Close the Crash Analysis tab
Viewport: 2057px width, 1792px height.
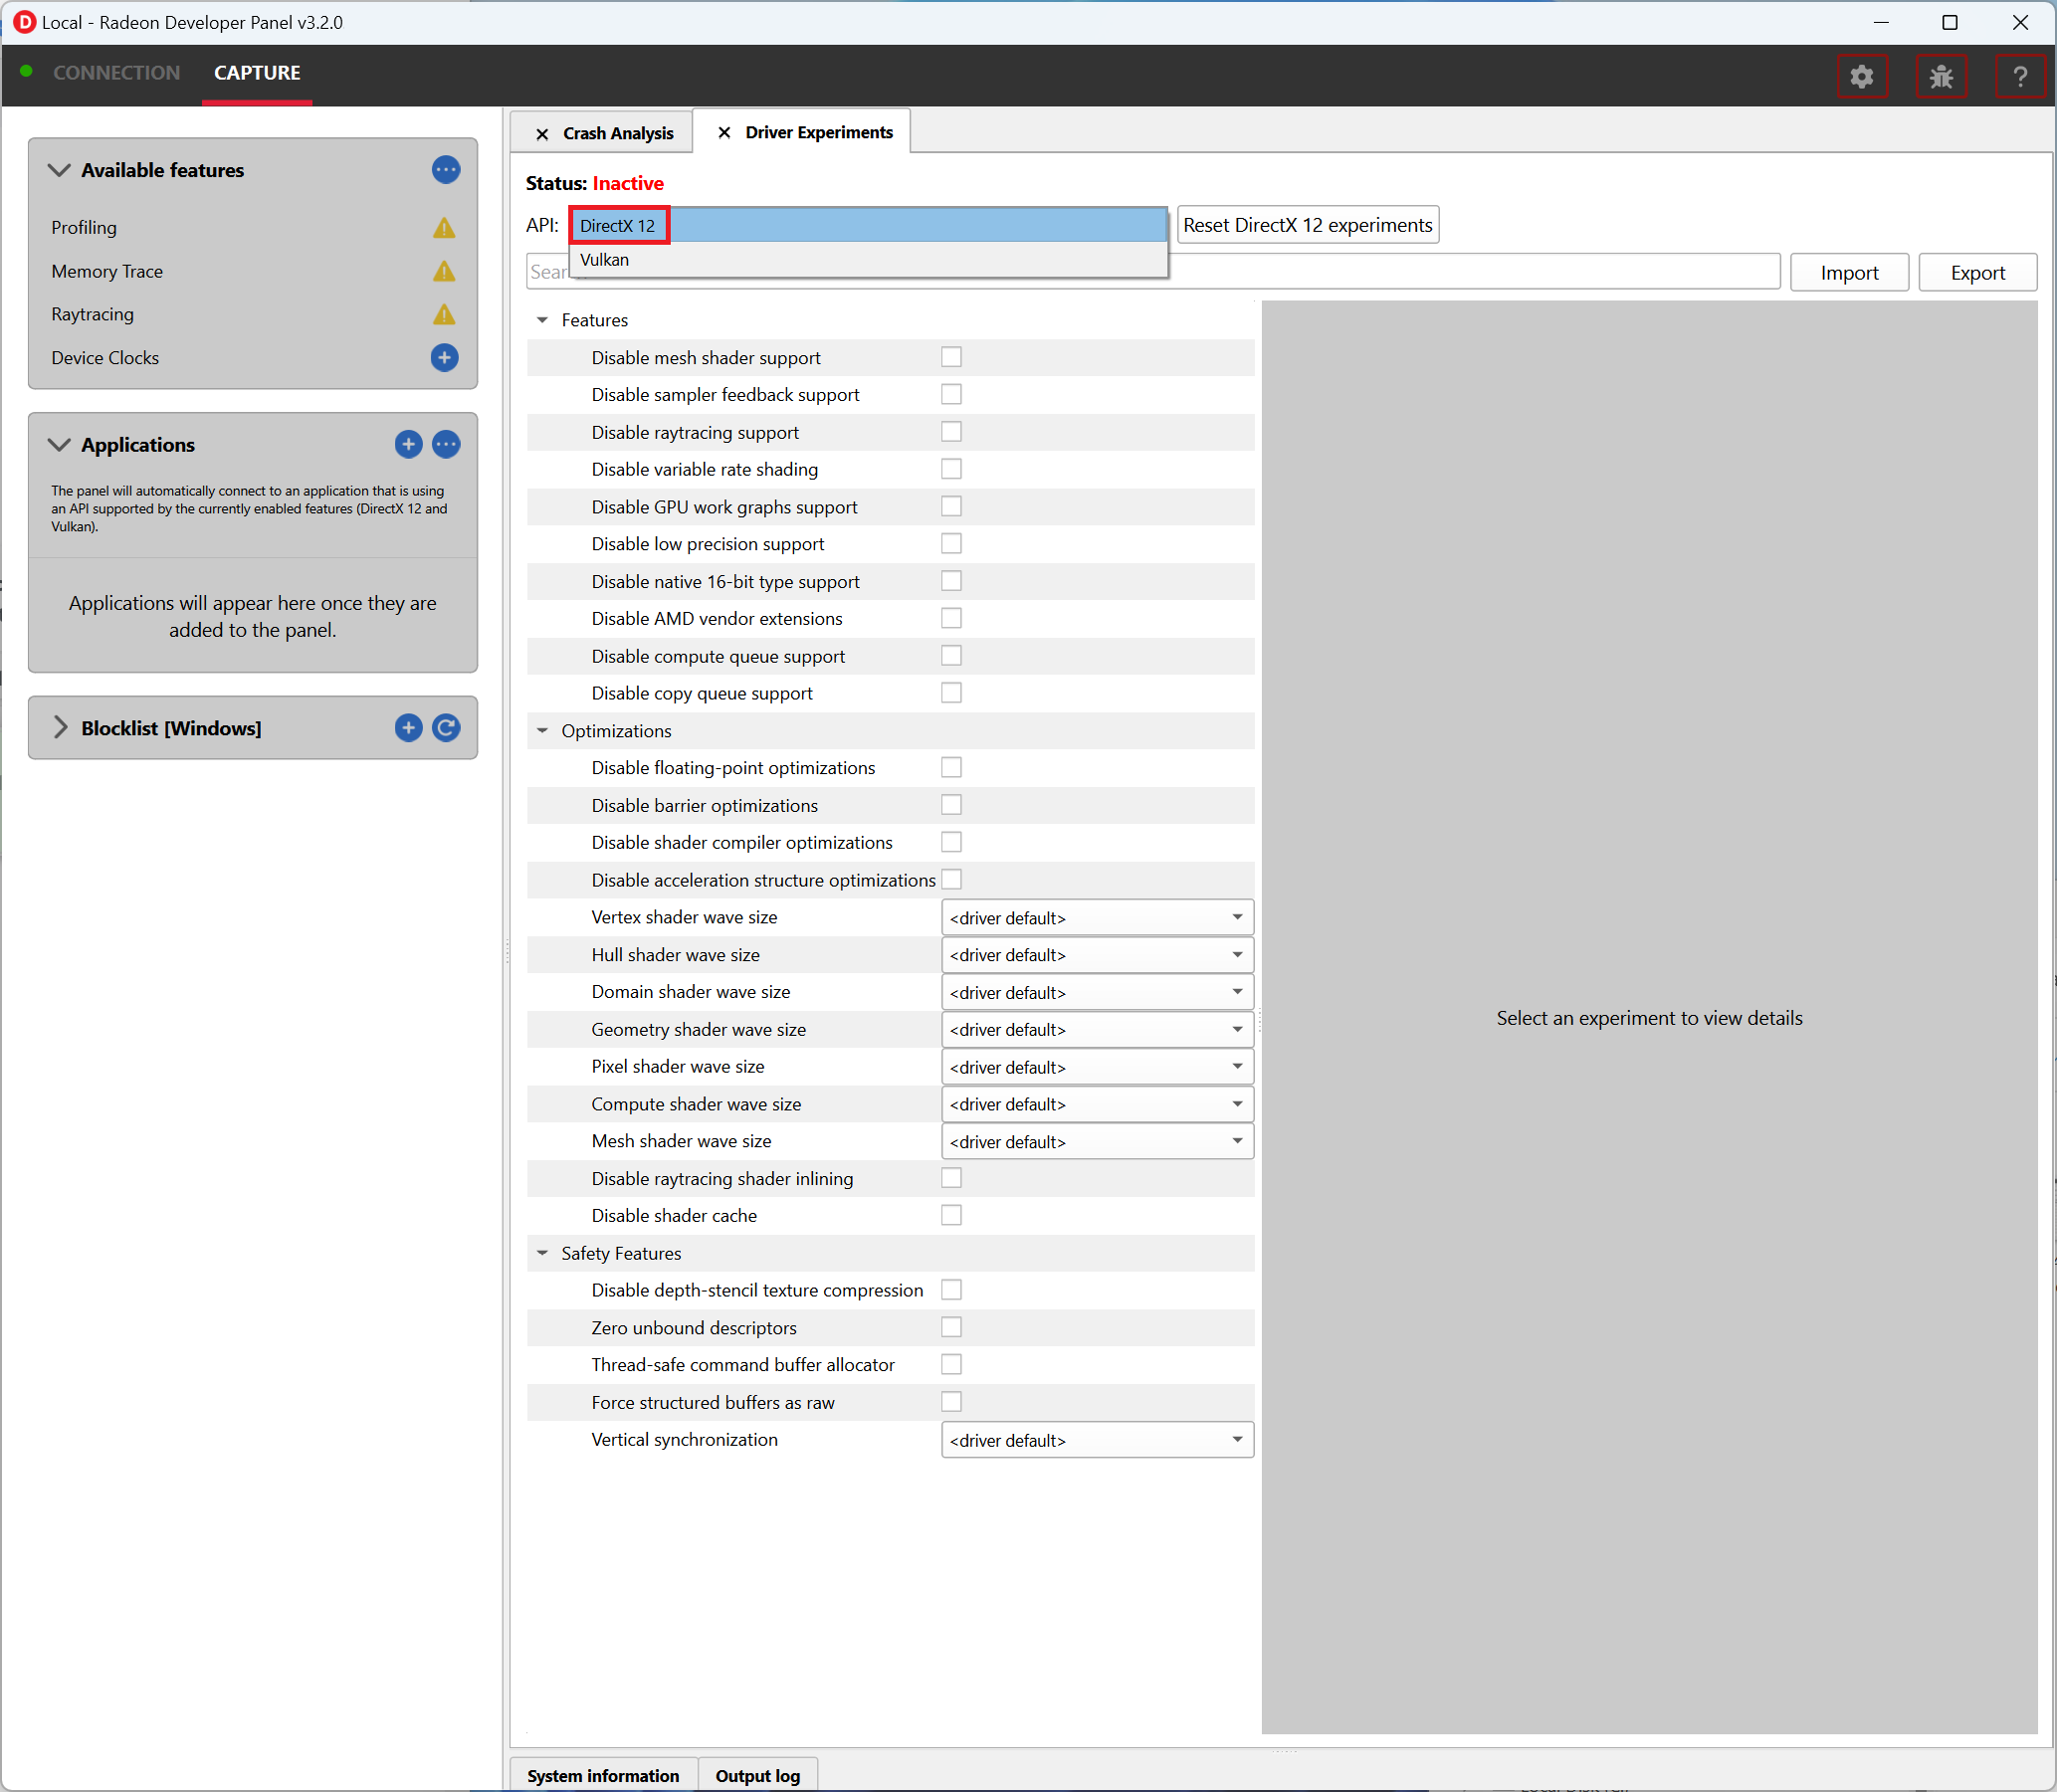542,134
